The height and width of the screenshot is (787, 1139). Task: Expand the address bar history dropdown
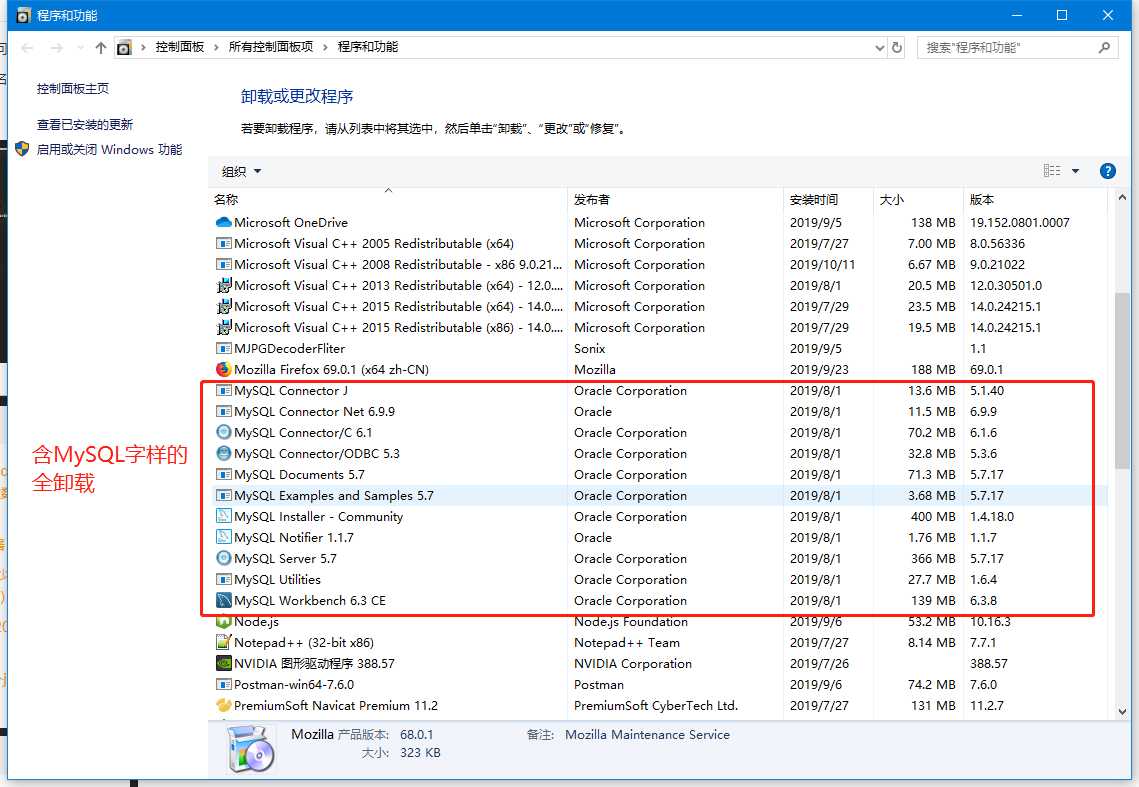click(880, 48)
